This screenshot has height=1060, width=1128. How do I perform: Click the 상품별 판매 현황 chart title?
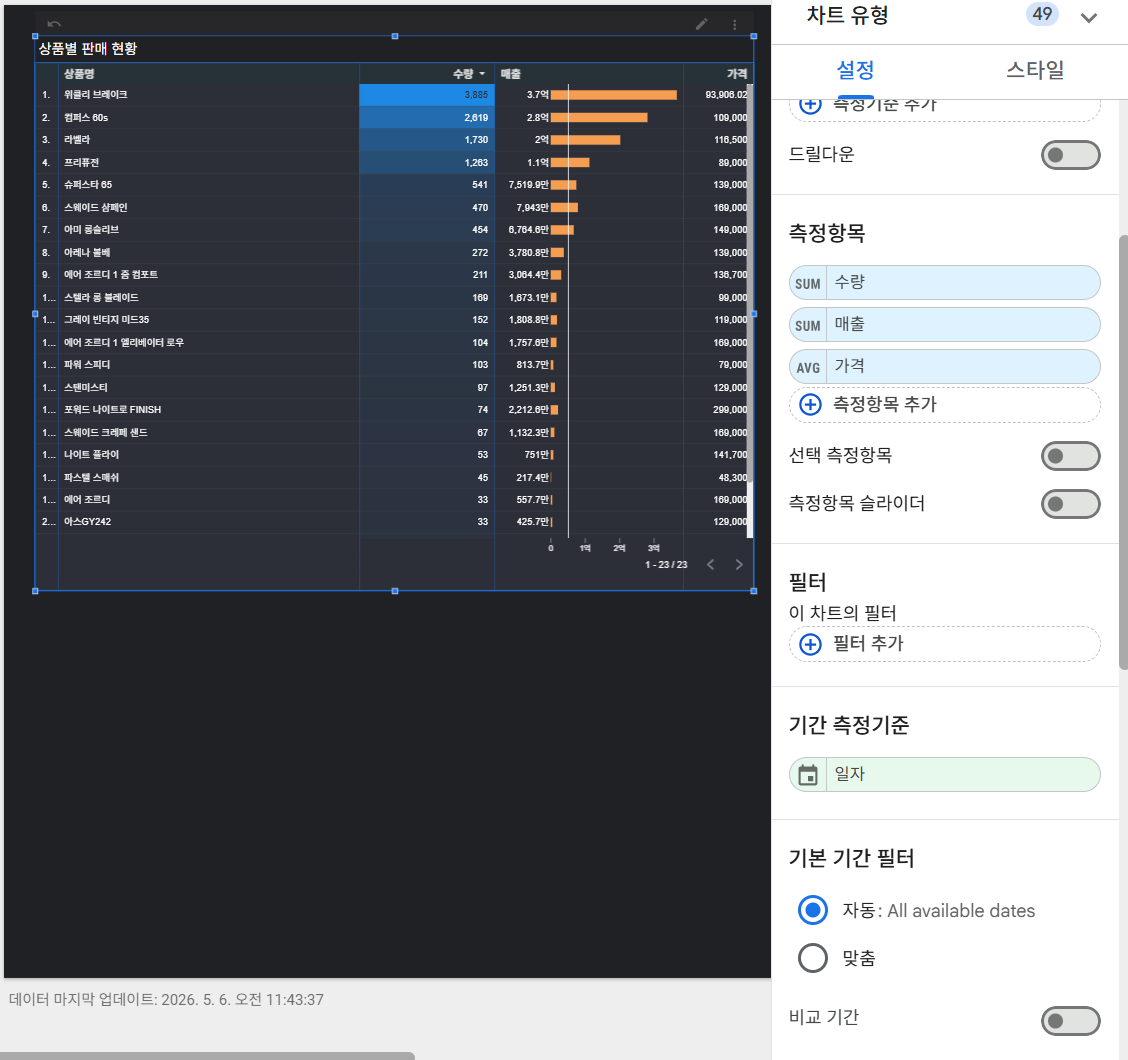pyautogui.click(x=88, y=48)
